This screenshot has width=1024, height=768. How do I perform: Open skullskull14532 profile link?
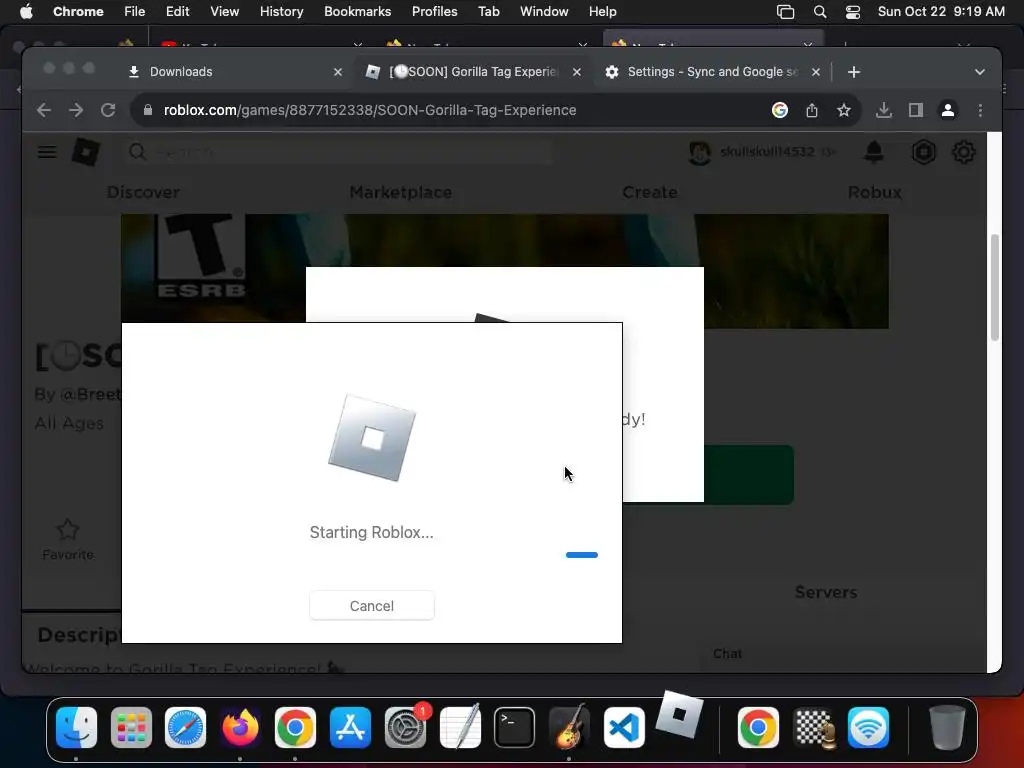(x=761, y=152)
